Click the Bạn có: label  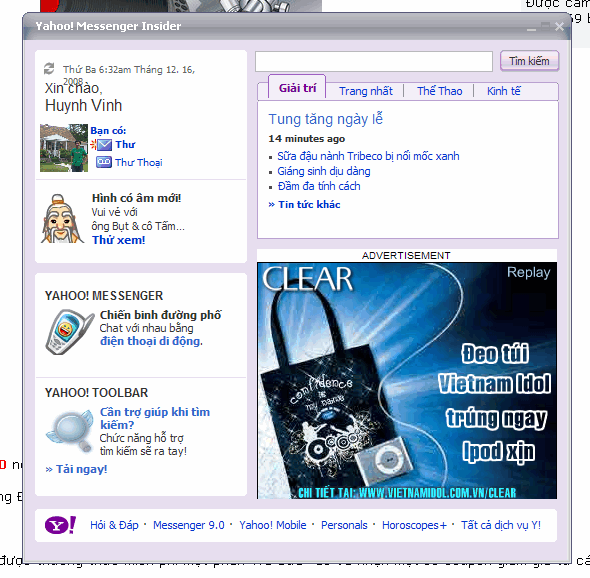click(108, 131)
